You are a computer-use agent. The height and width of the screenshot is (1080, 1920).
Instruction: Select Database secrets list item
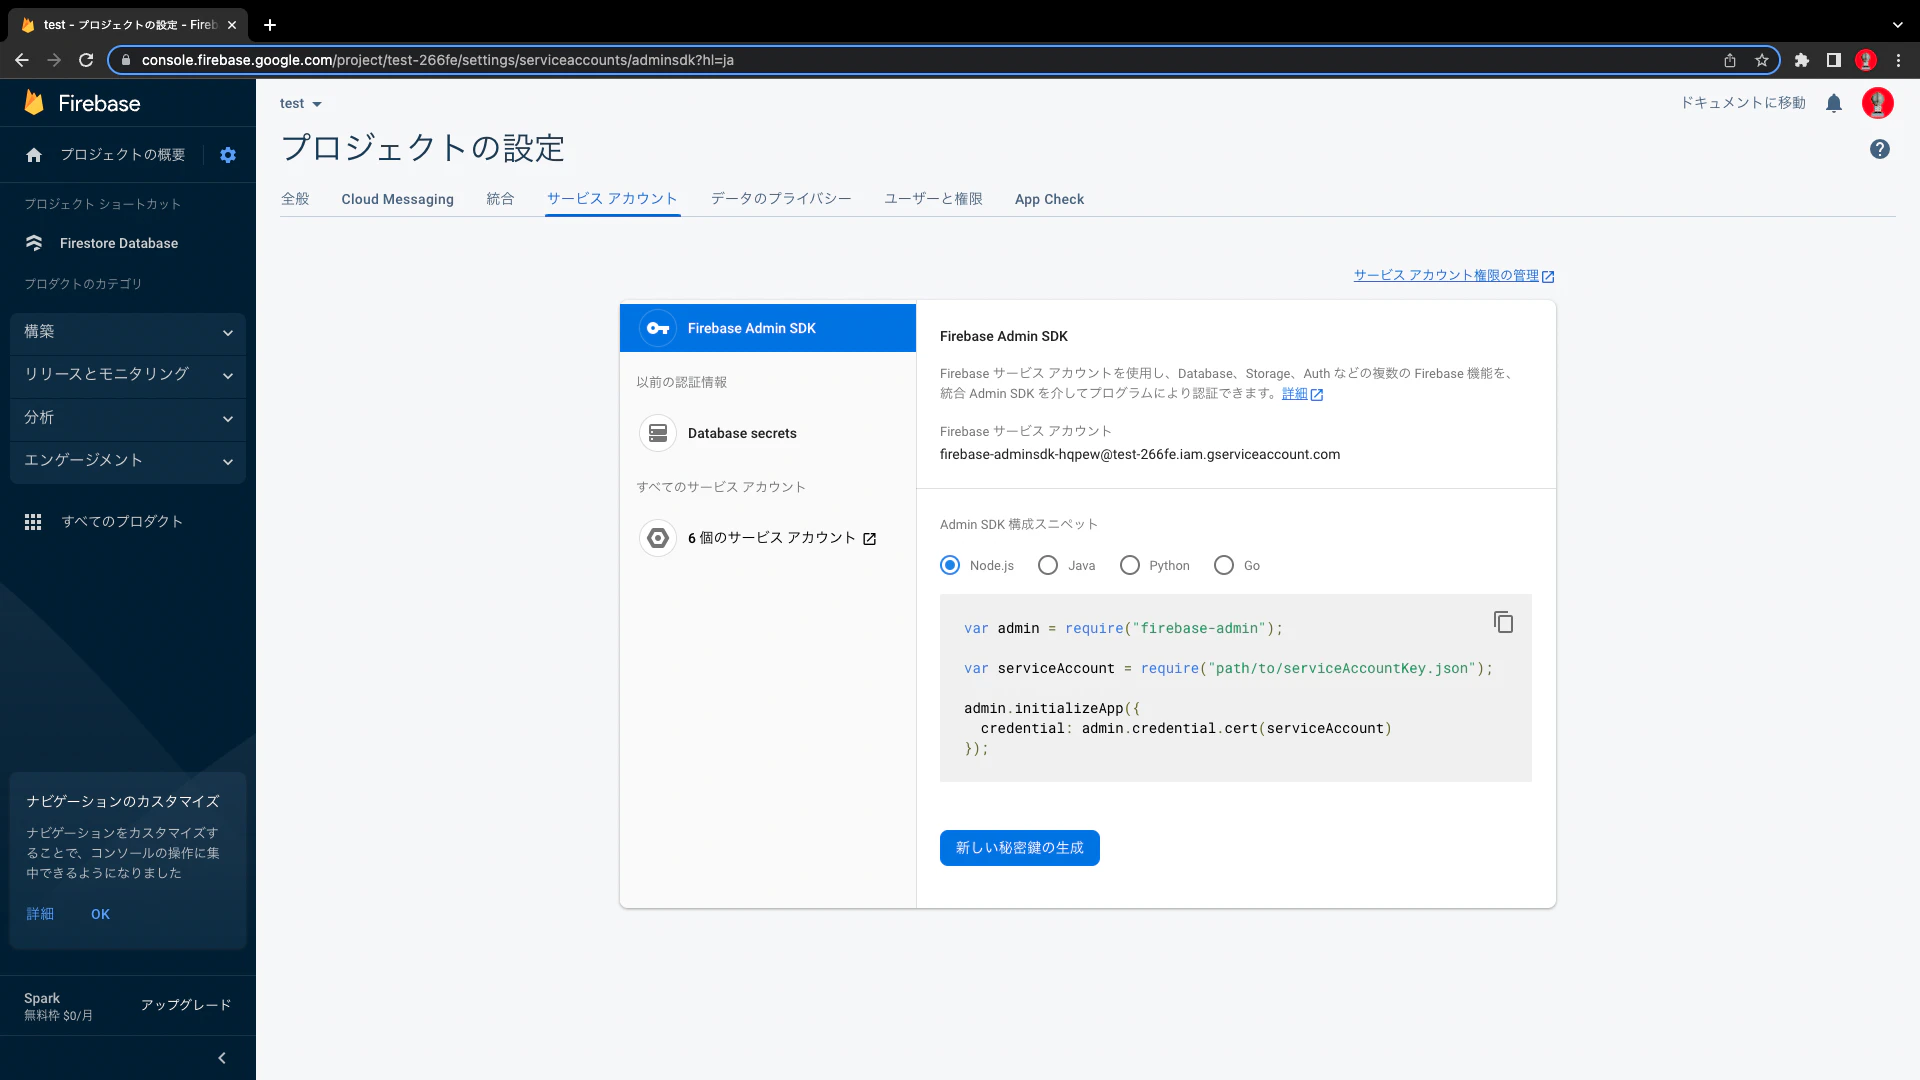[768, 433]
